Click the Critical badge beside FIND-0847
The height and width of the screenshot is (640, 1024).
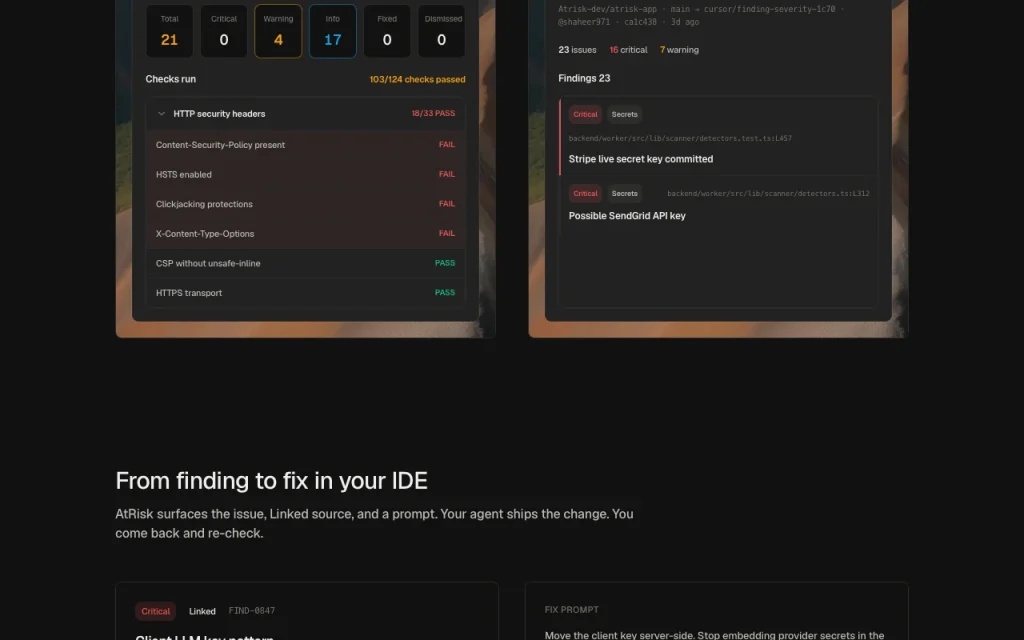[x=155, y=611]
